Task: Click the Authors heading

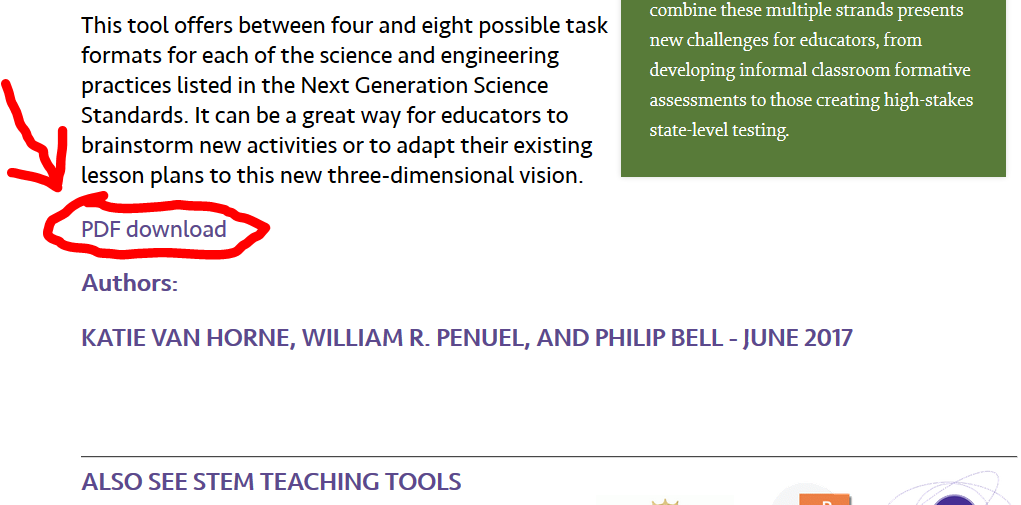Action: pyautogui.click(x=130, y=283)
